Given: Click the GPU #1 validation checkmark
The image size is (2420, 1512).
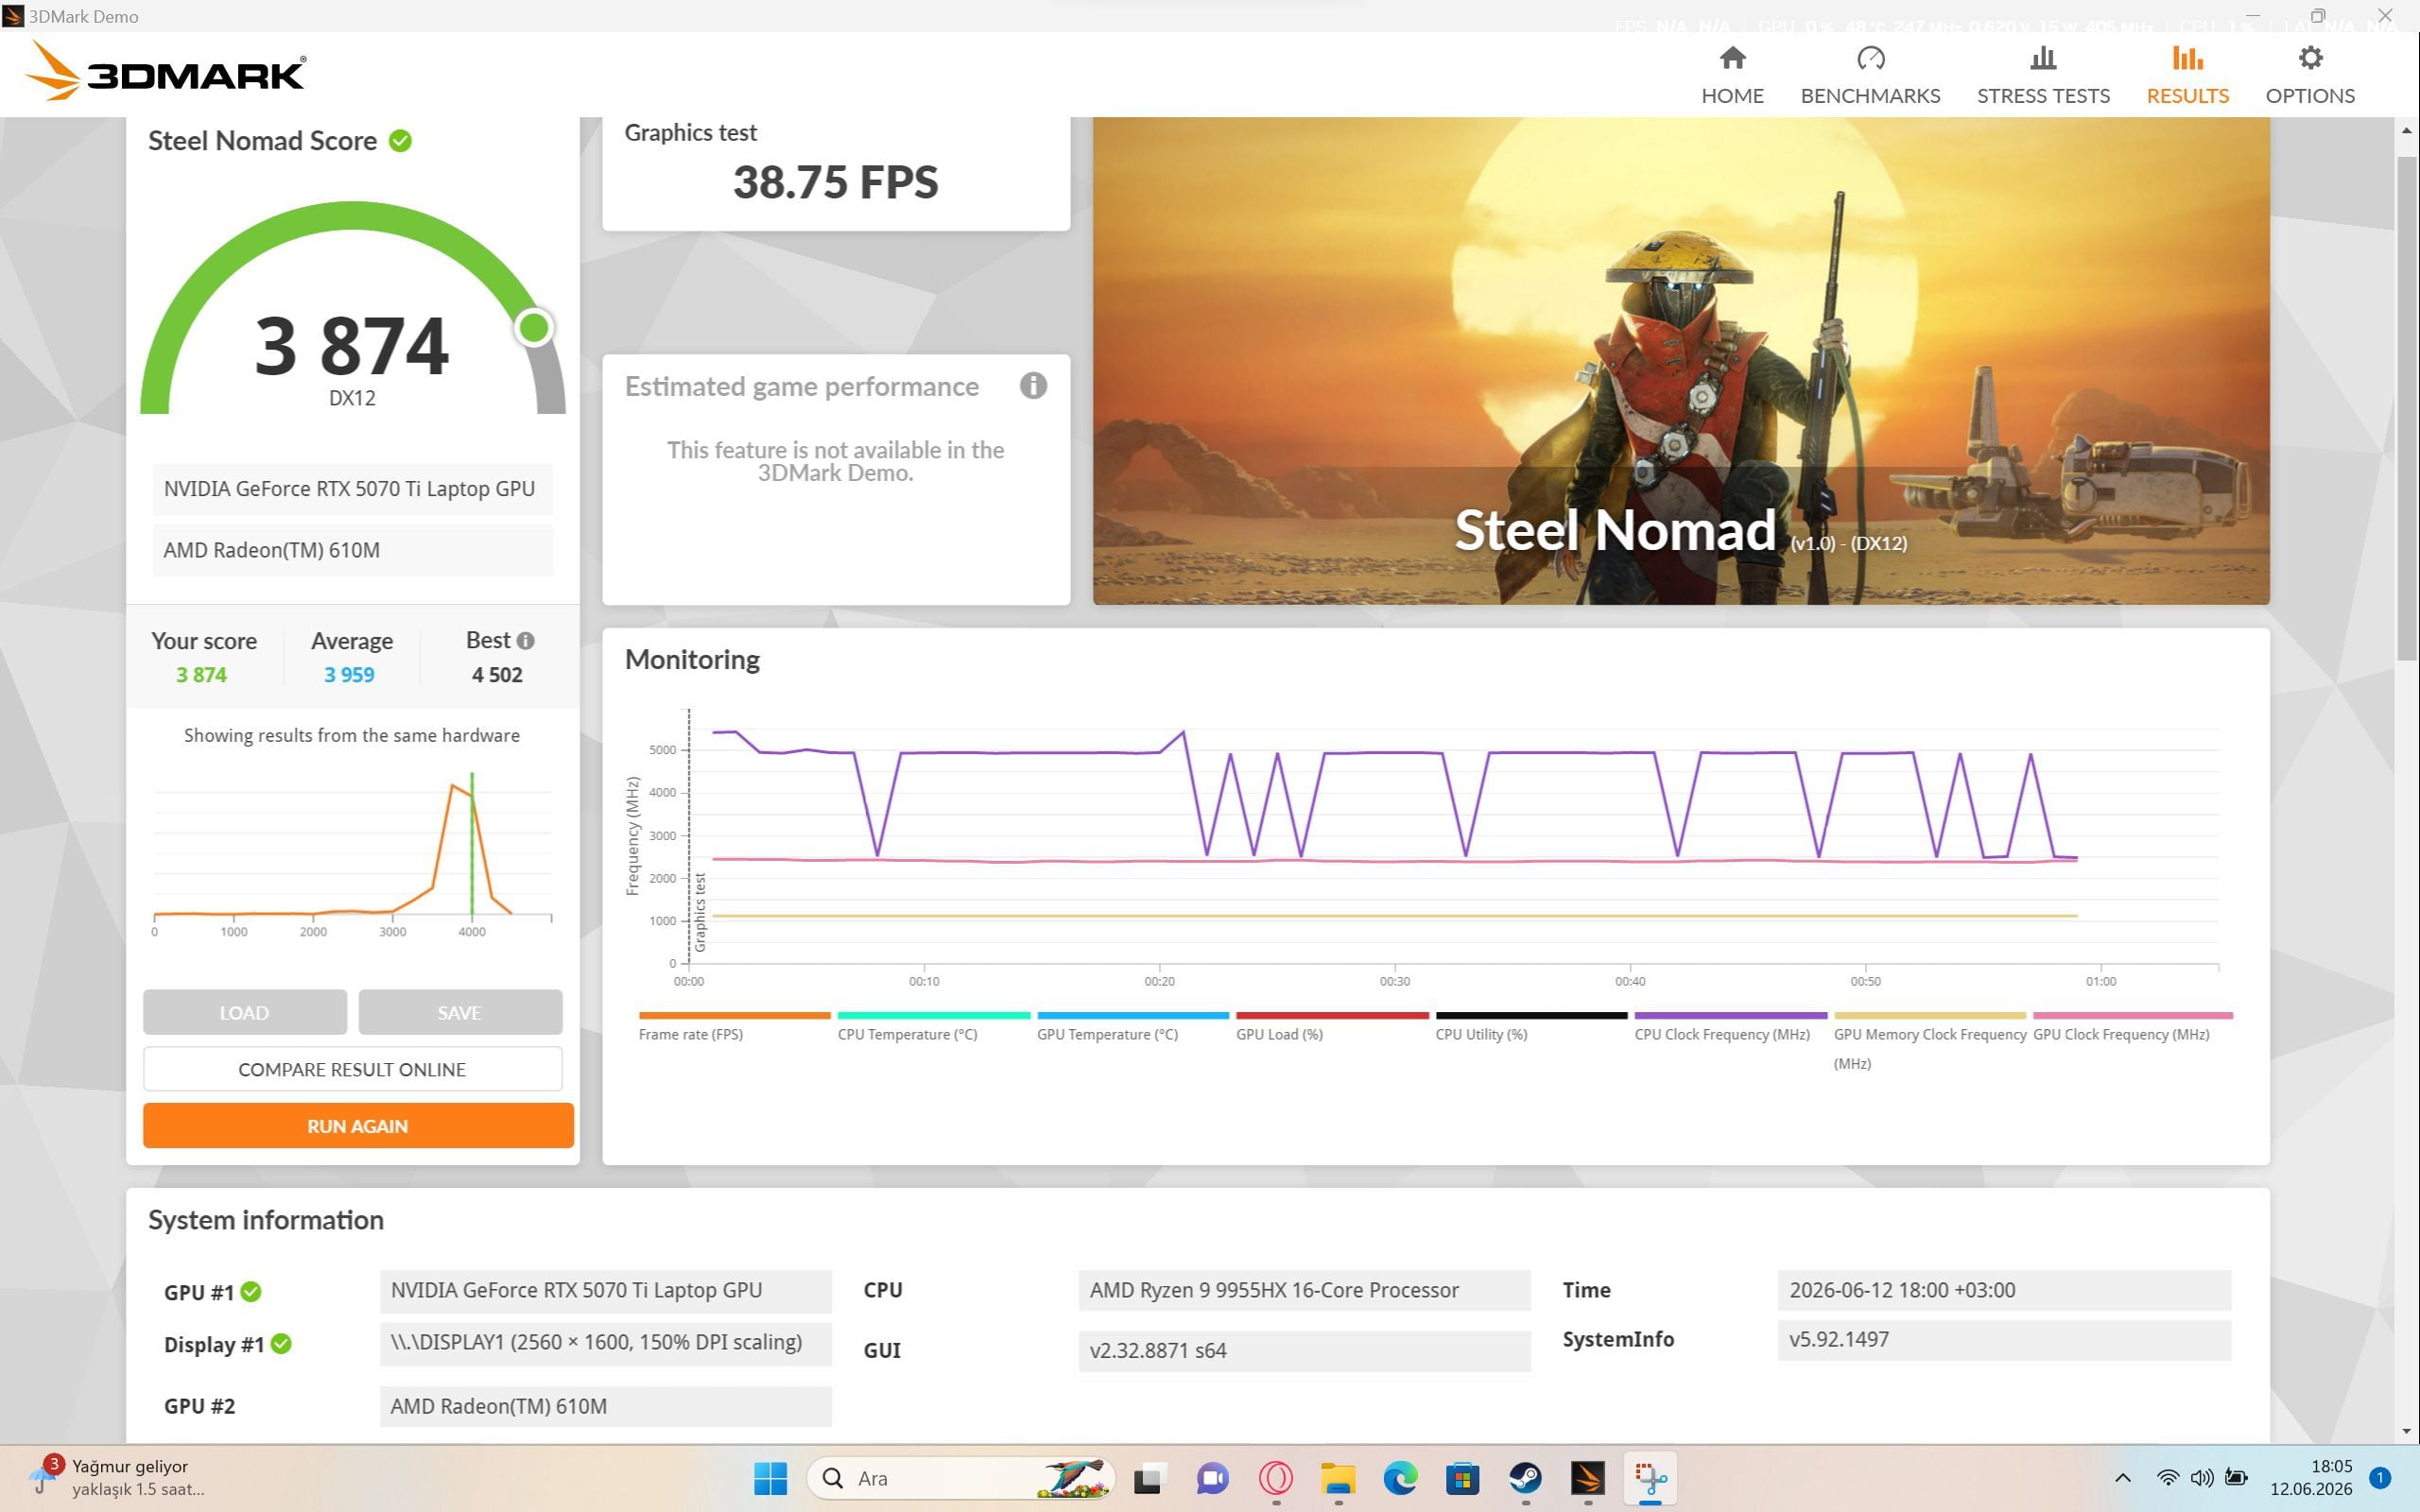Looking at the screenshot, I should [251, 1292].
